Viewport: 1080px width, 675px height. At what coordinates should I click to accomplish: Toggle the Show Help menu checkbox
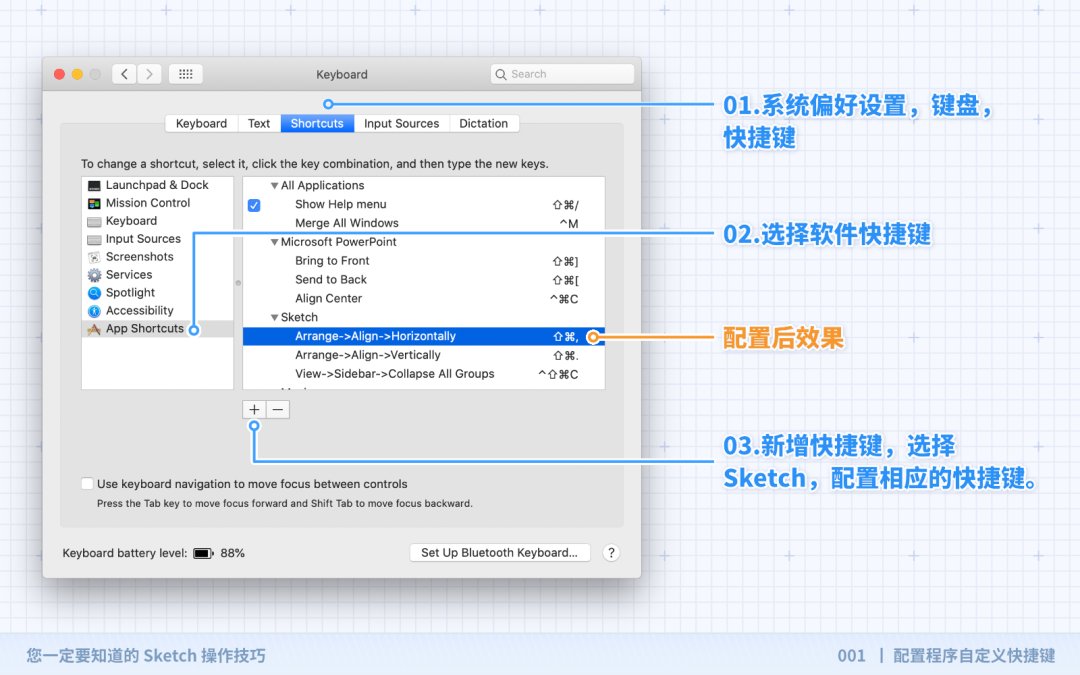(x=254, y=205)
